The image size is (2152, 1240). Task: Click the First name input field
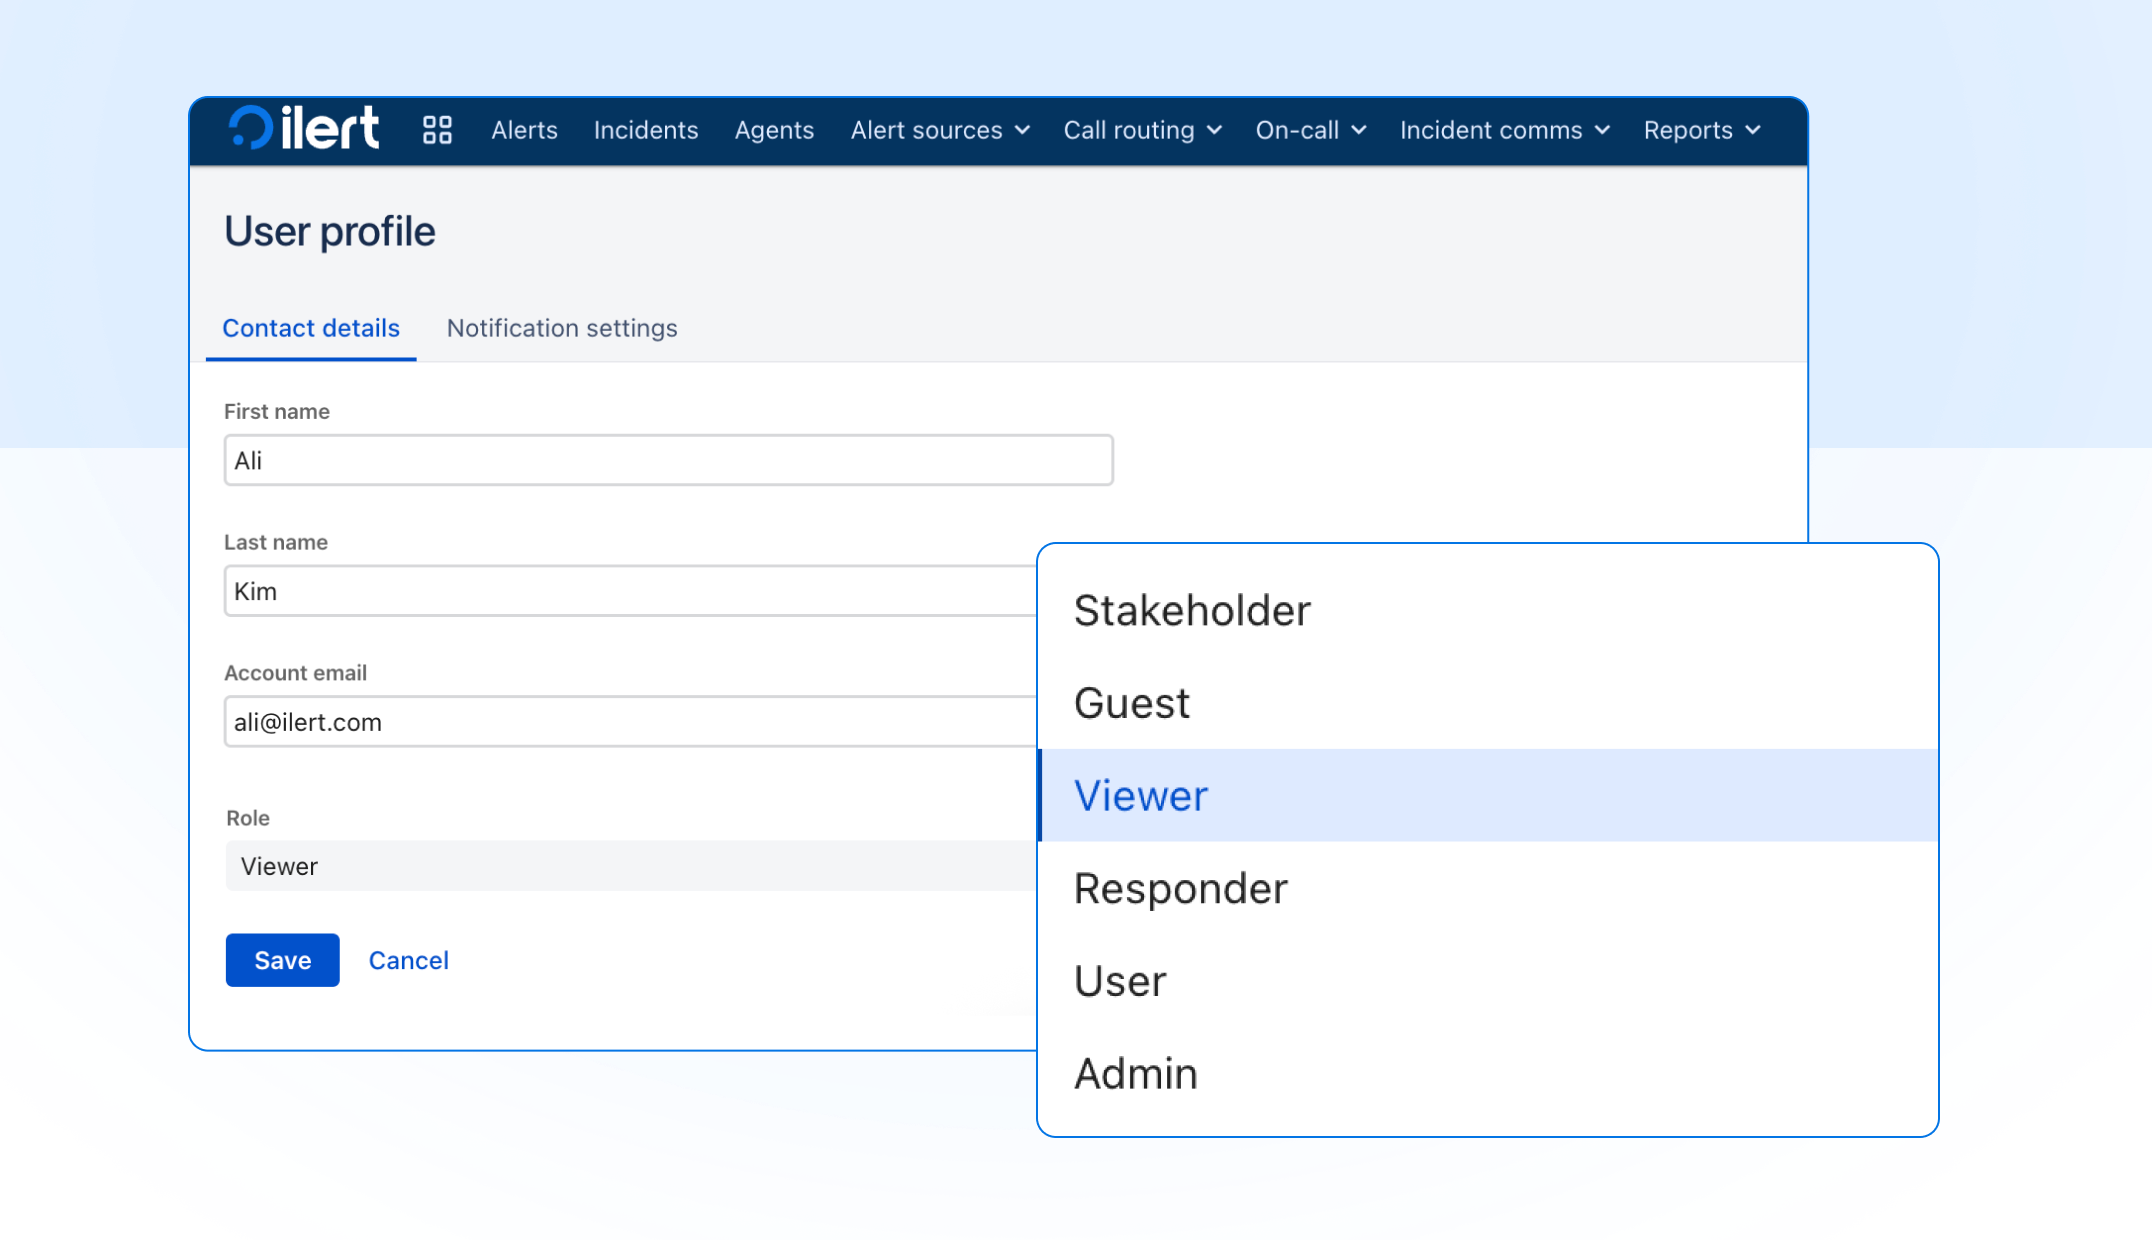click(x=668, y=461)
